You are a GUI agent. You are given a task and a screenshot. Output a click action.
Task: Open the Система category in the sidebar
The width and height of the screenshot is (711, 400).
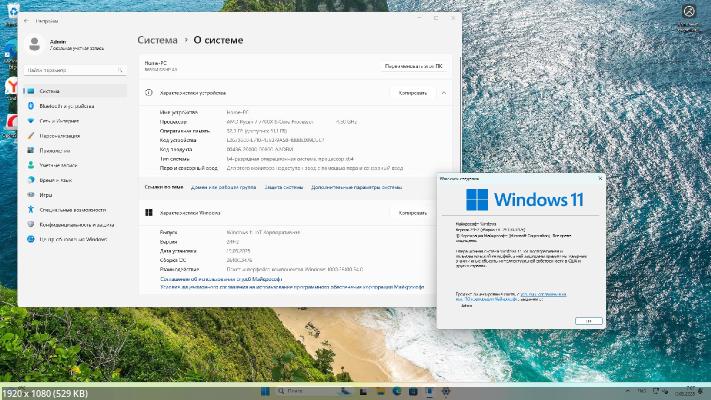point(75,91)
